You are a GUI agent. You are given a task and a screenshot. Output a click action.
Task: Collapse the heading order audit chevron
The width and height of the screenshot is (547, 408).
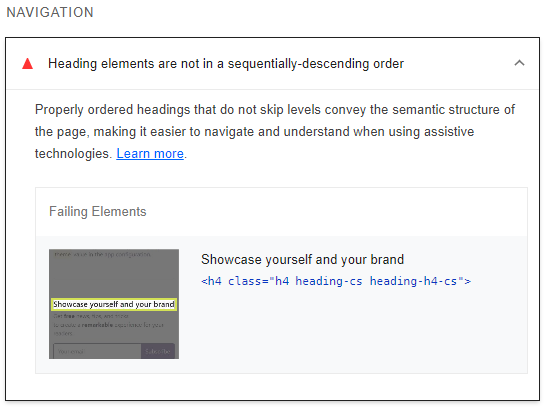(x=519, y=63)
